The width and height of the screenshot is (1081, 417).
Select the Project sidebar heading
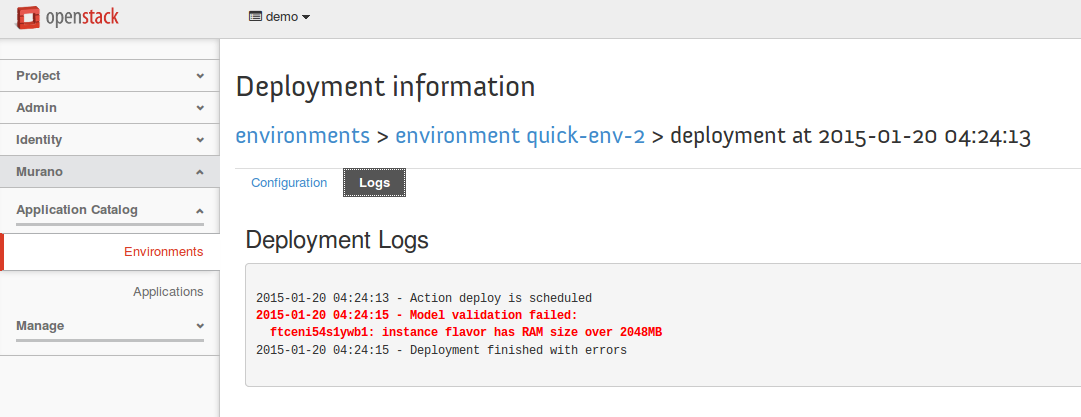pyautogui.click(x=38, y=76)
